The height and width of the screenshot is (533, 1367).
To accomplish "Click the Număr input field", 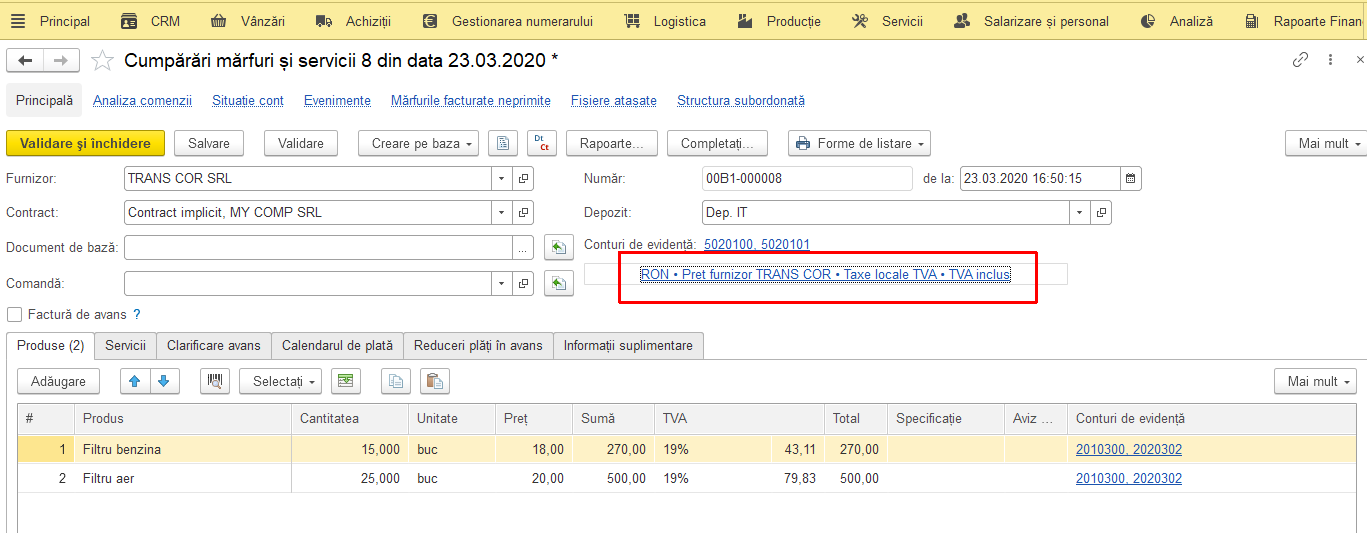I will (x=808, y=179).
